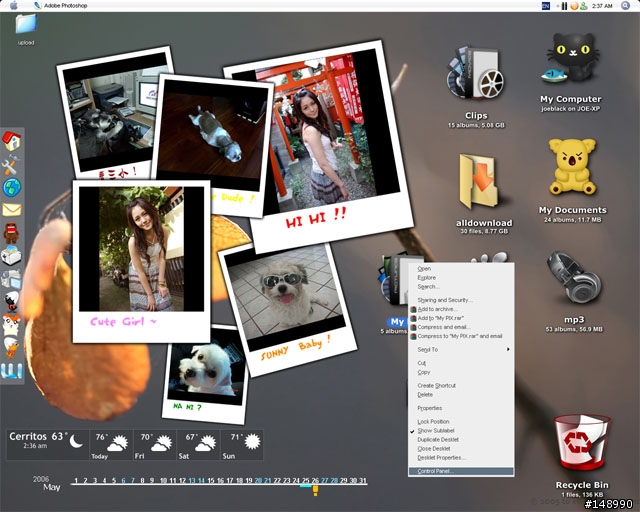Open the upload folder on the desktop
This screenshot has width=640, height=512.
tap(26, 29)
